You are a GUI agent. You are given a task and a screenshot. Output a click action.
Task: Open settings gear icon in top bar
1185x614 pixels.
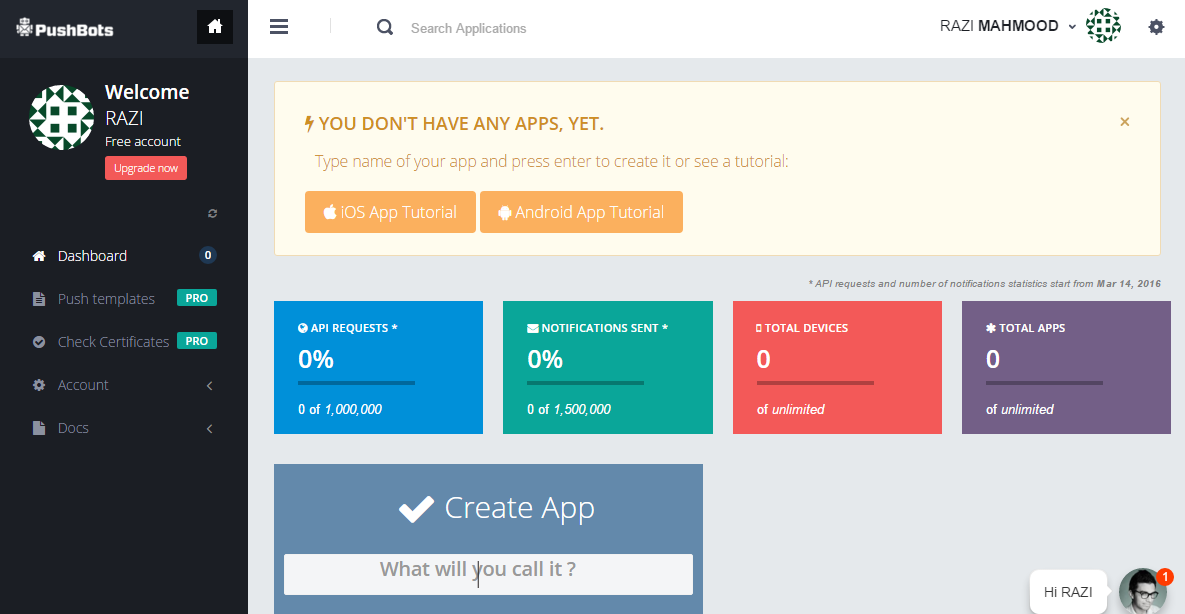pos(1156,27)
